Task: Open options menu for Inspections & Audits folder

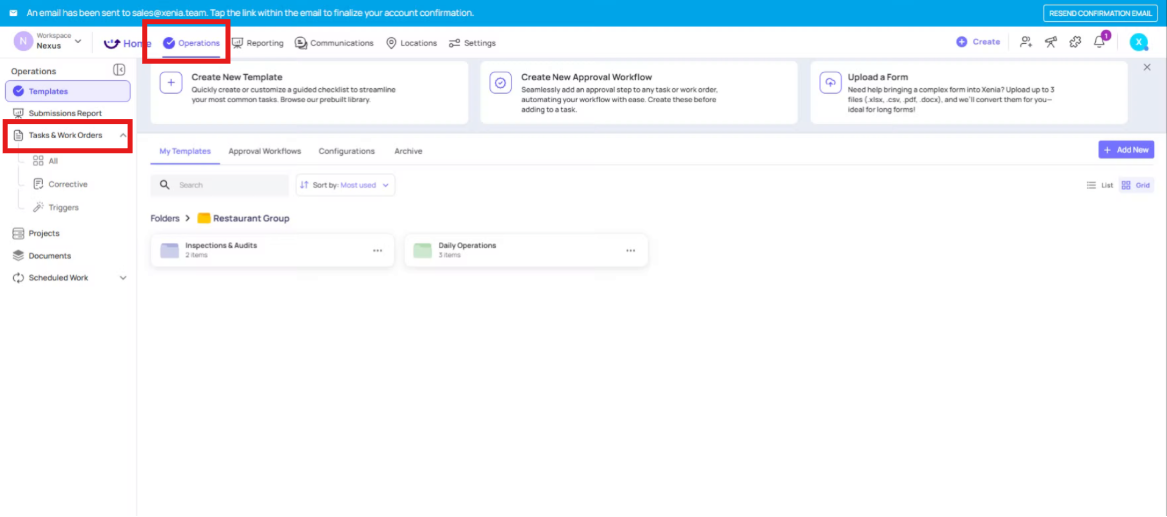Action: click(x=377, y=251)
